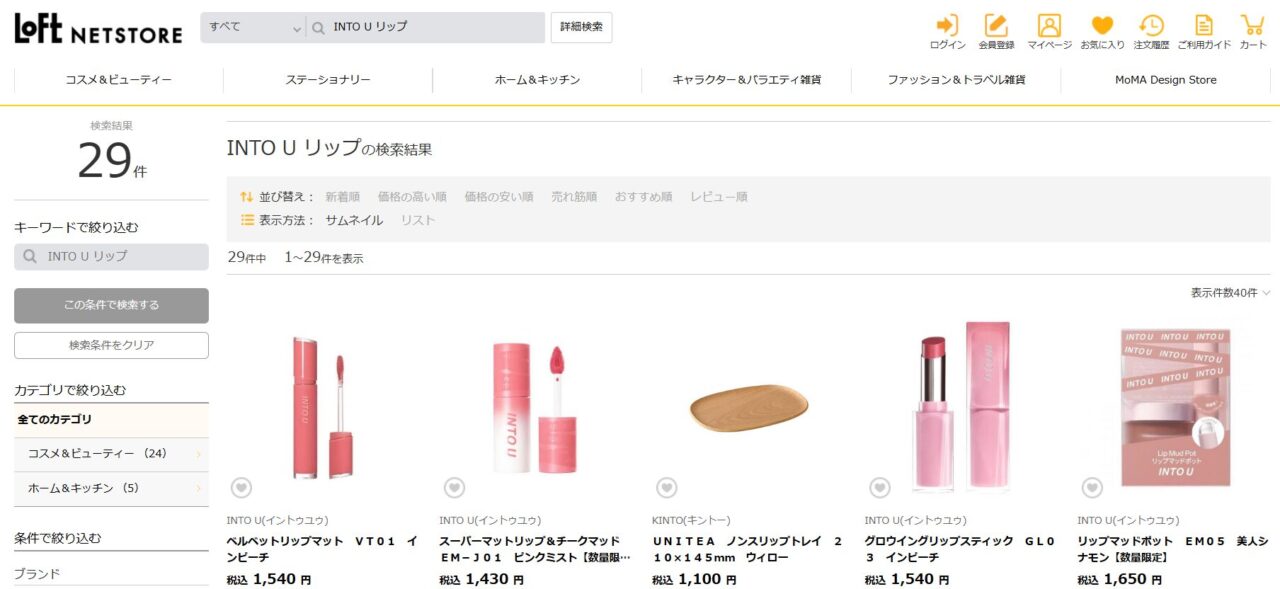Sort results by 売れ筋順
The image size is (1280, 589).
click(574, 197)
